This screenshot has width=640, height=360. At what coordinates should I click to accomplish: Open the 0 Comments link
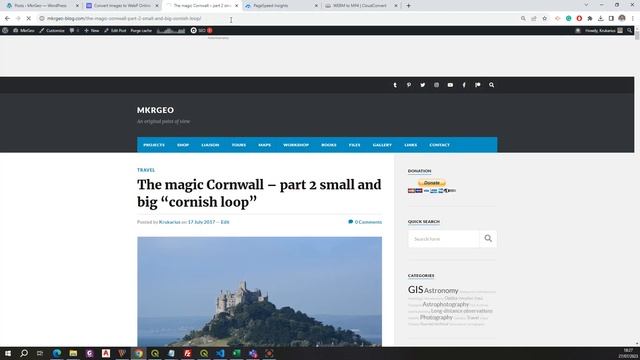click(x=365, y=222)
